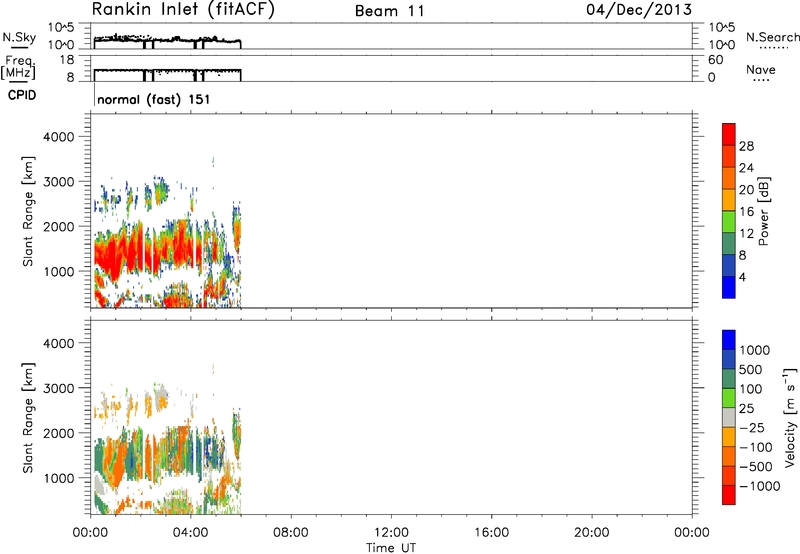Click the 'Velocity [m s-1]' colorbar title
The width and height of the screenshot is (800, 554).
(x=789, y=417)
